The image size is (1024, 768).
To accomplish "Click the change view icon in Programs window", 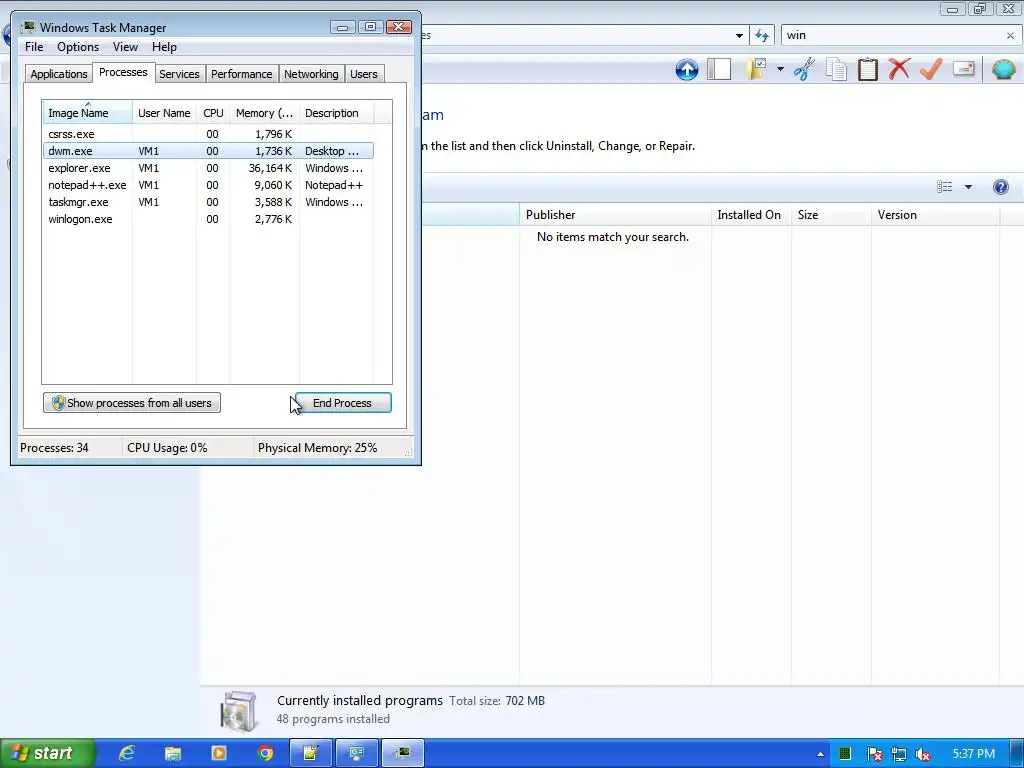I will [944, 187].
